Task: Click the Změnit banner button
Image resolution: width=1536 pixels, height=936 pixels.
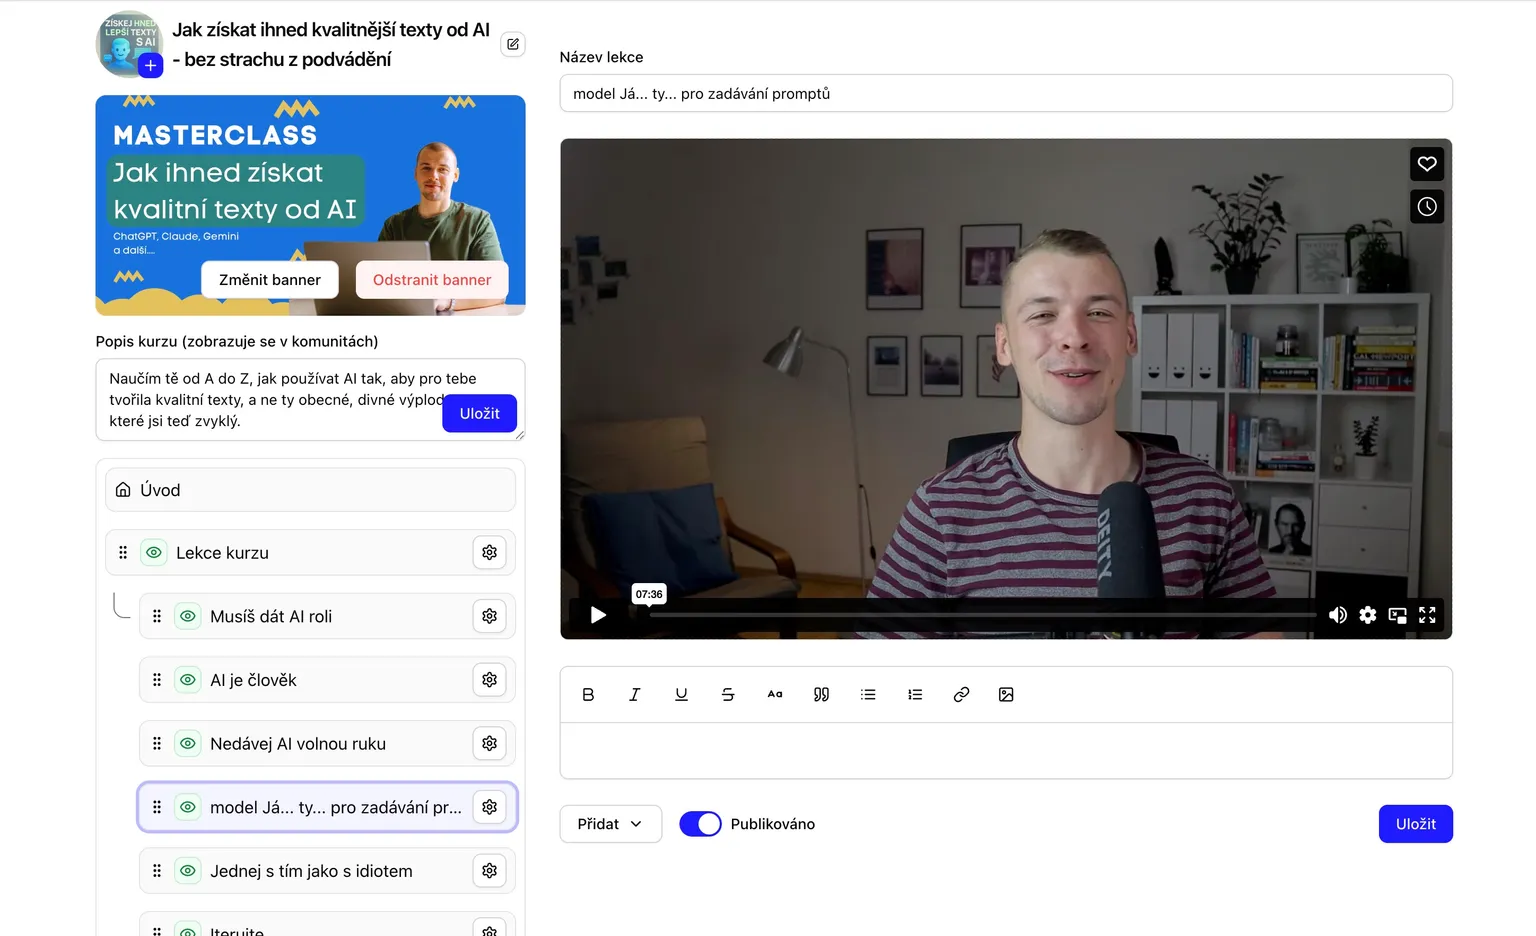Action: click(x=270, y=280)
